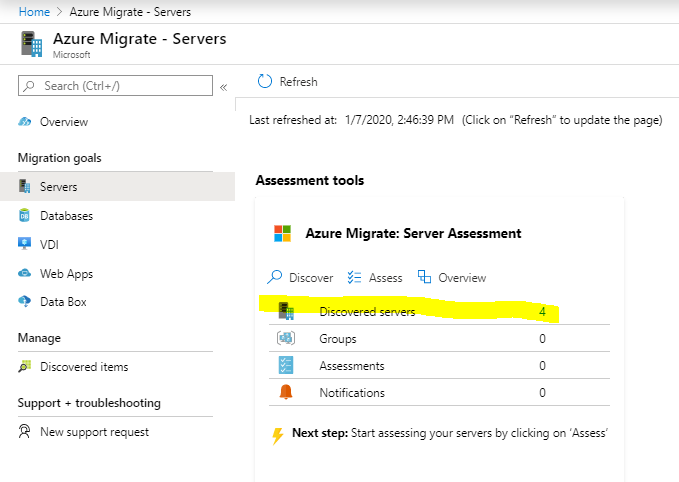Focus the Search (Ctrl+/) box
The height and width of the screenshot is (482, 679).
pos(115,86)
